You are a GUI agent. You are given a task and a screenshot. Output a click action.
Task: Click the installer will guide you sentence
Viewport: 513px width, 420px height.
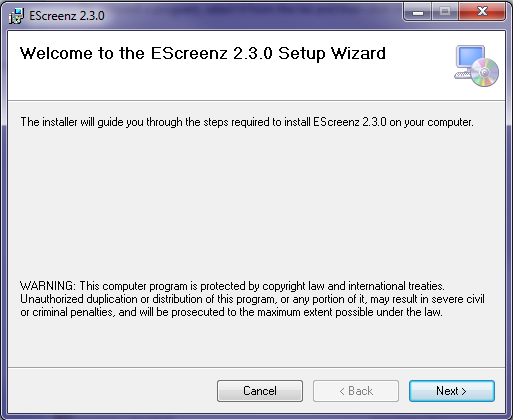point(247,122)
